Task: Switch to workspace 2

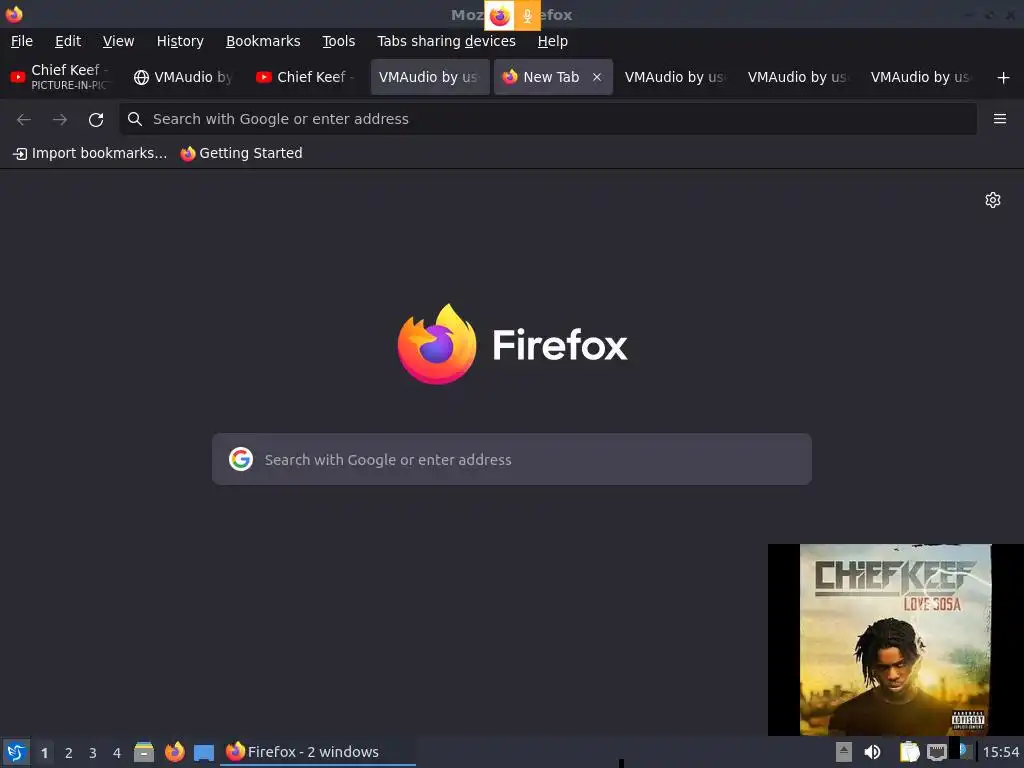Action: (69, 753)
